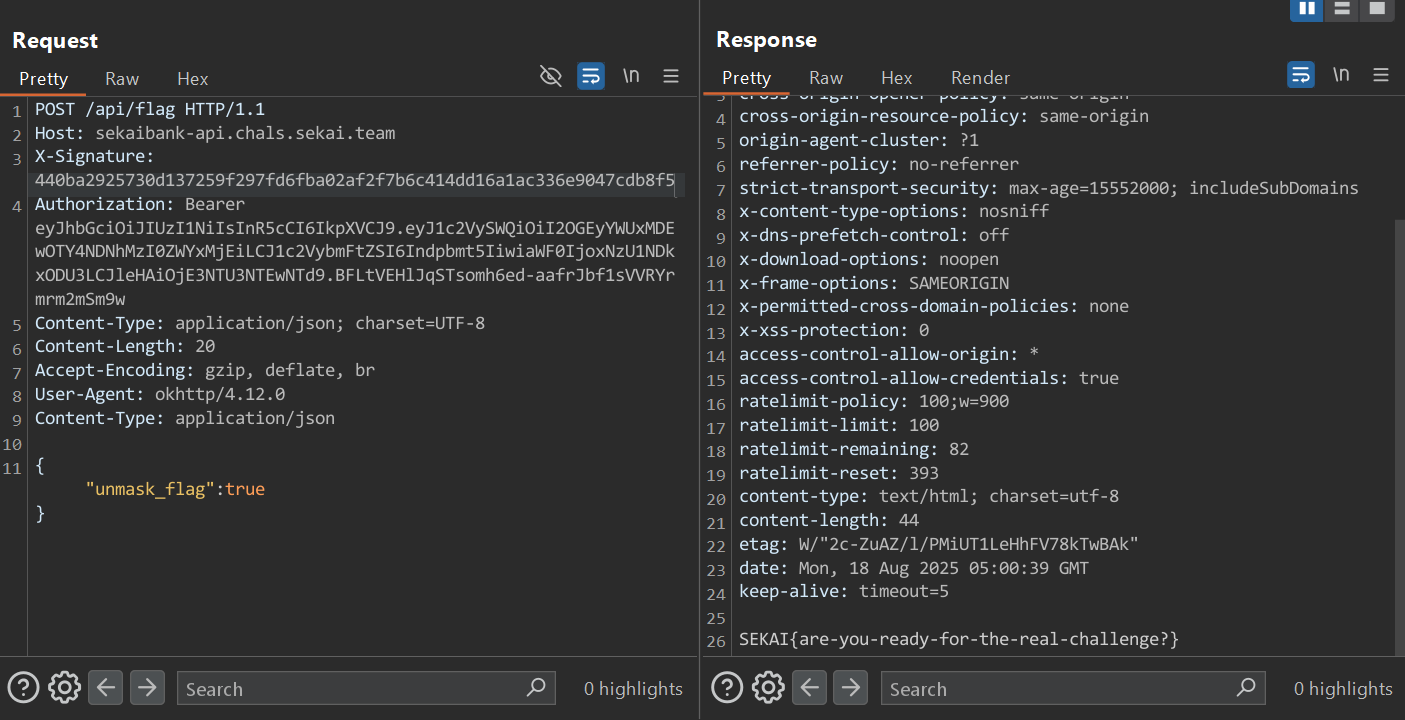Open Request search help icon
The height and width of the screenshot is (720, 1405).
coord(23,688)
